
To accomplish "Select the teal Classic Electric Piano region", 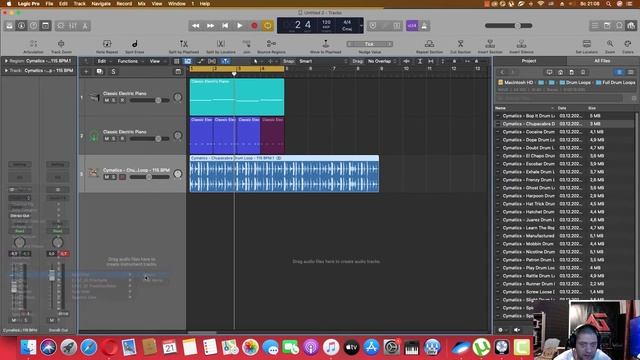I will pyautogui.click(x=237, y=97).
